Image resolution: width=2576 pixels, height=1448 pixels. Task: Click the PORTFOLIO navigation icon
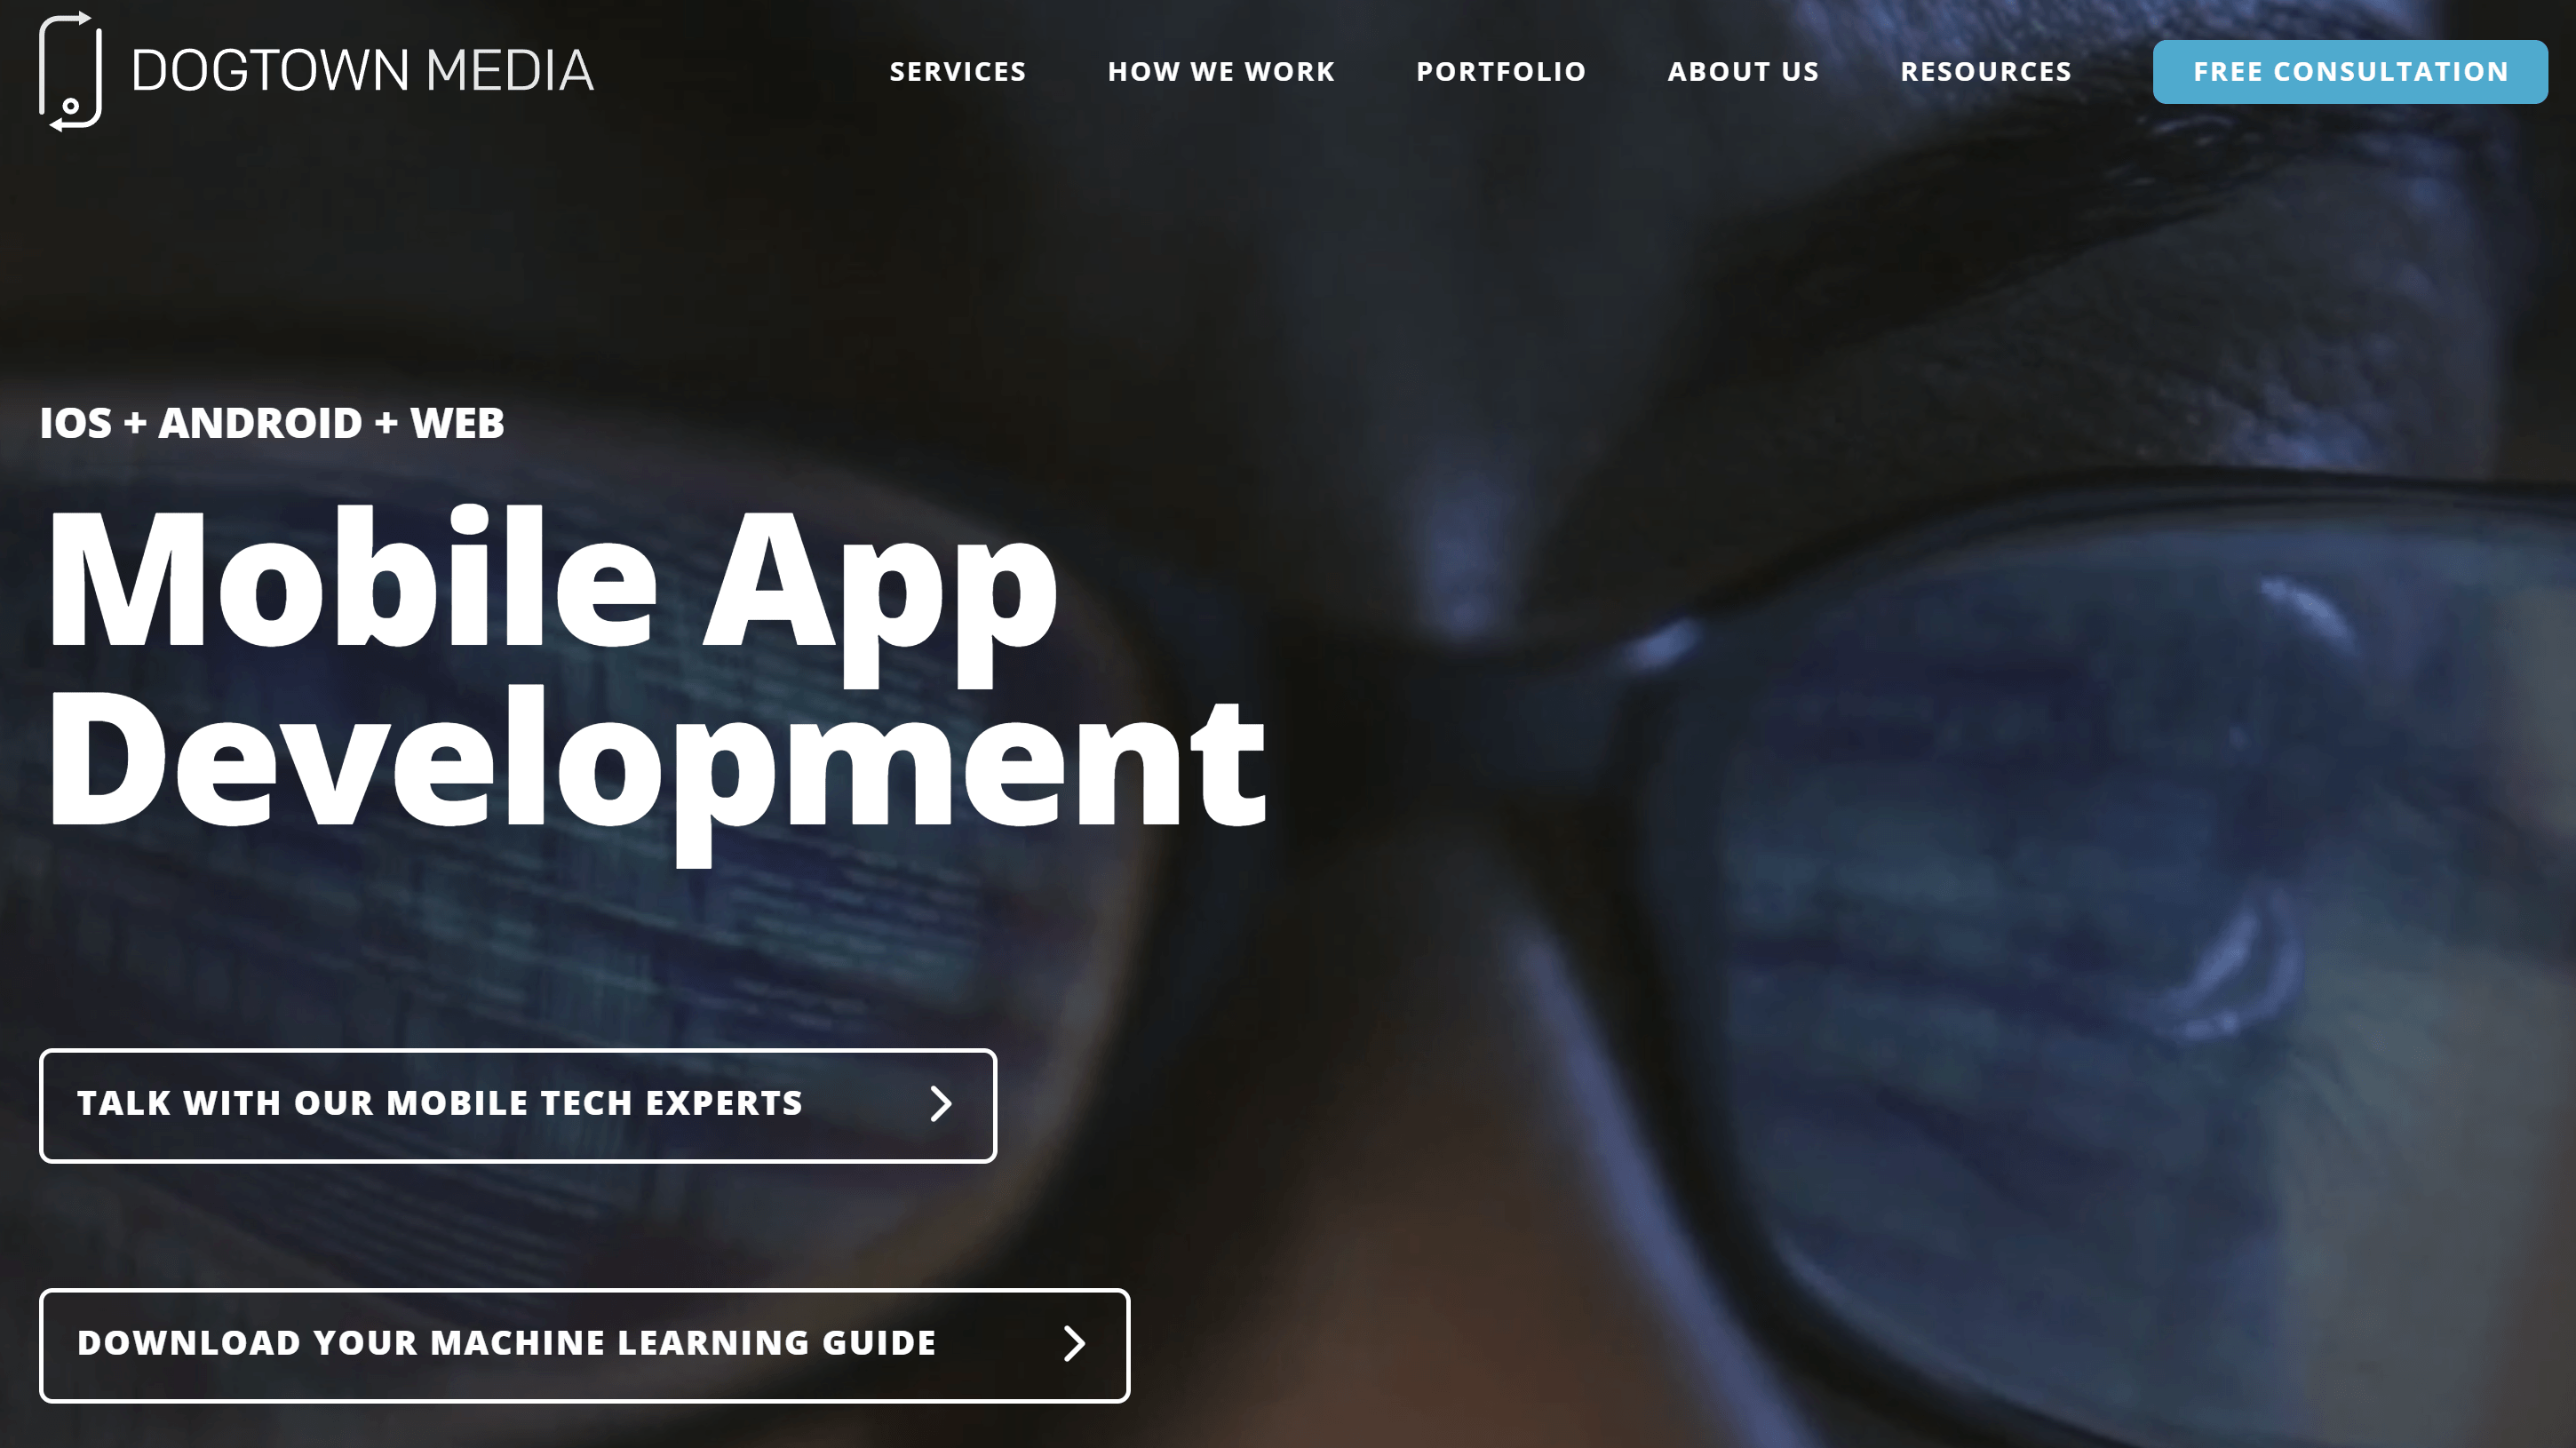pos(1500,71)
